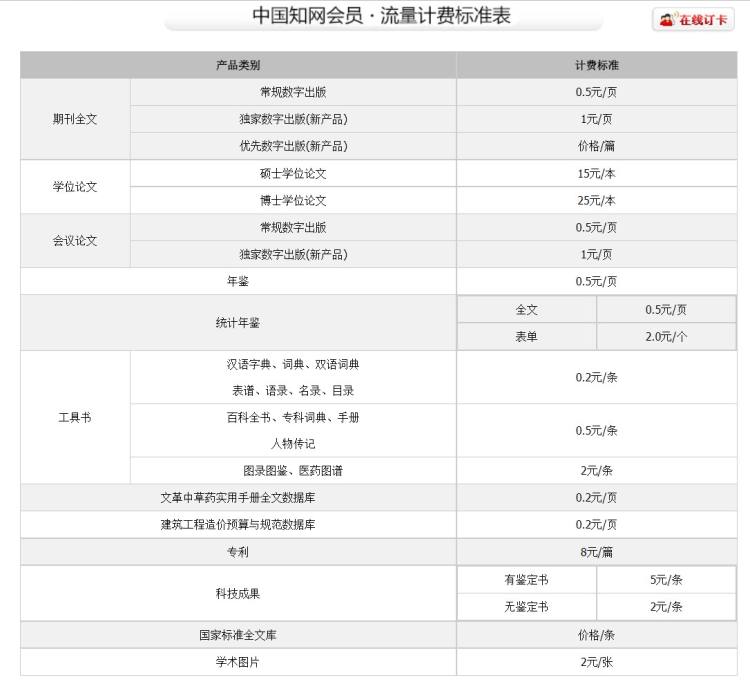The width and height of the screenshot is (750, 684).
Task: Select the 期刊全文 category cell
Action: tap(75, 119)
